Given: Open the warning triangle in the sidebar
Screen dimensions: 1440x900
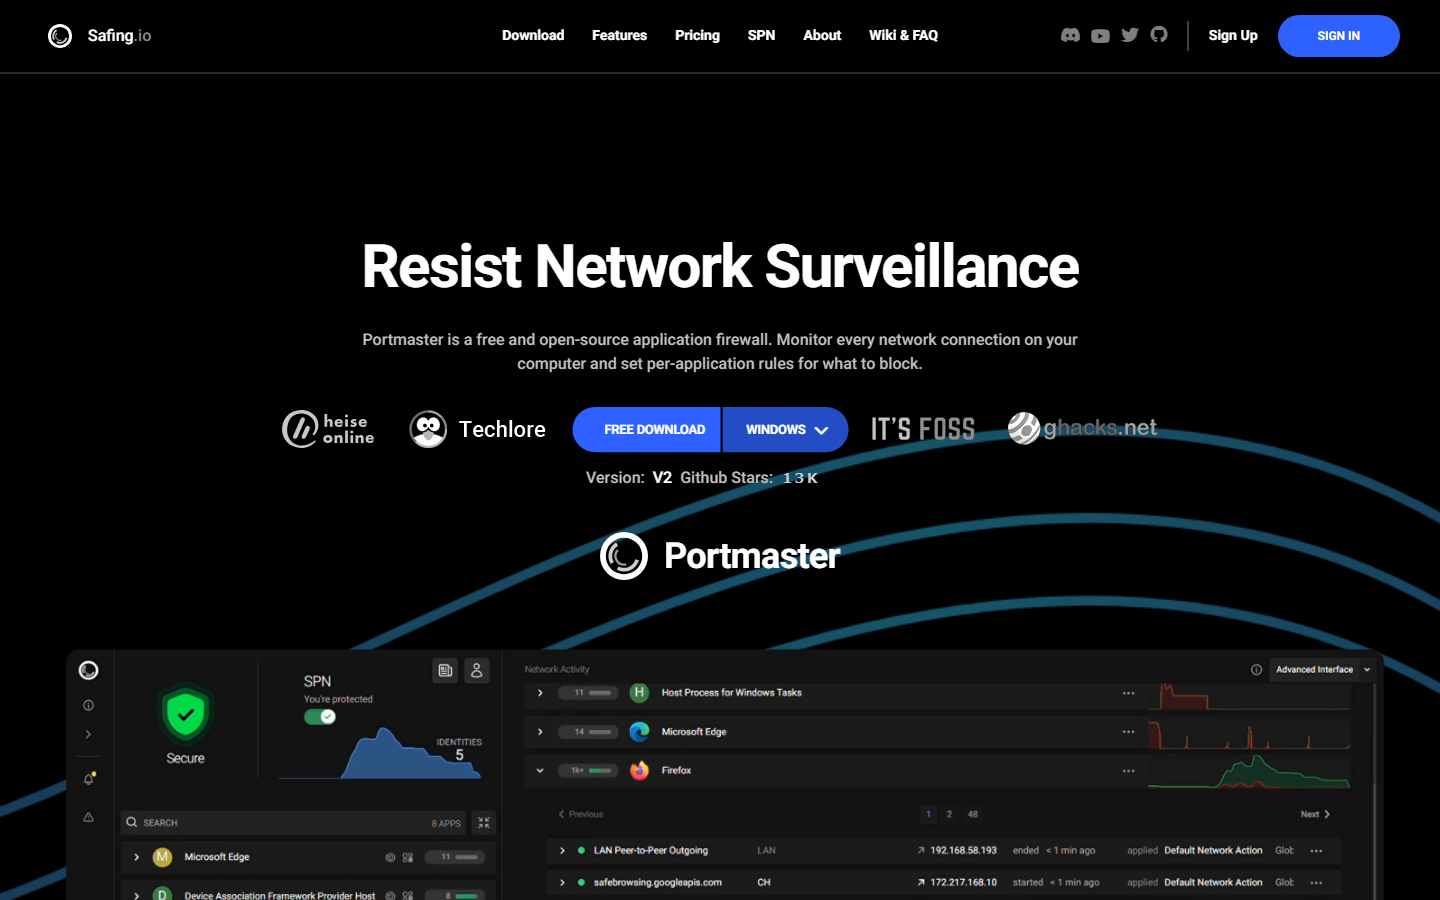Looking at the screenshot, I should point(89,817).
